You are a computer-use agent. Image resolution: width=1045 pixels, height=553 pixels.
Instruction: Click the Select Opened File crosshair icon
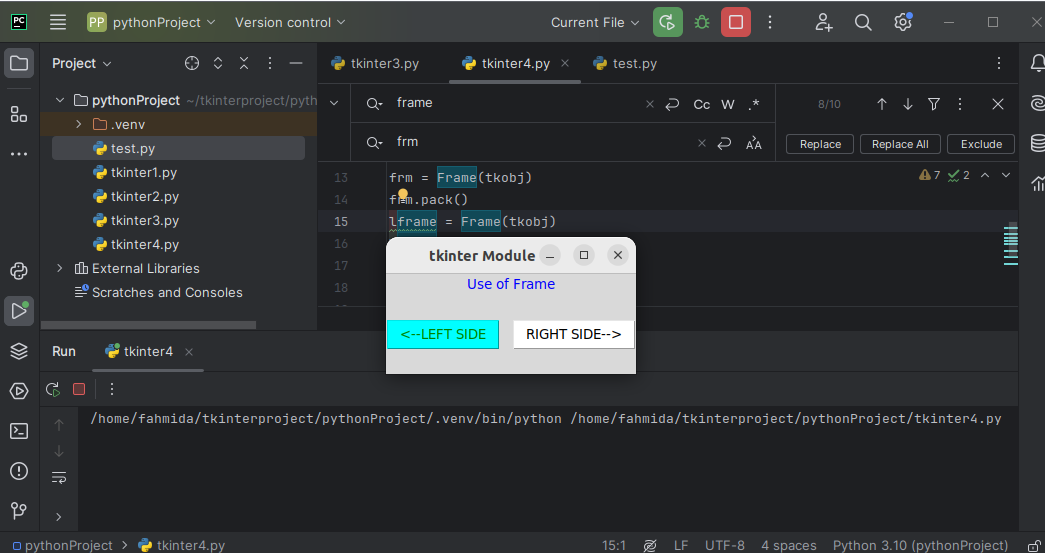click(x=191, y=63)
